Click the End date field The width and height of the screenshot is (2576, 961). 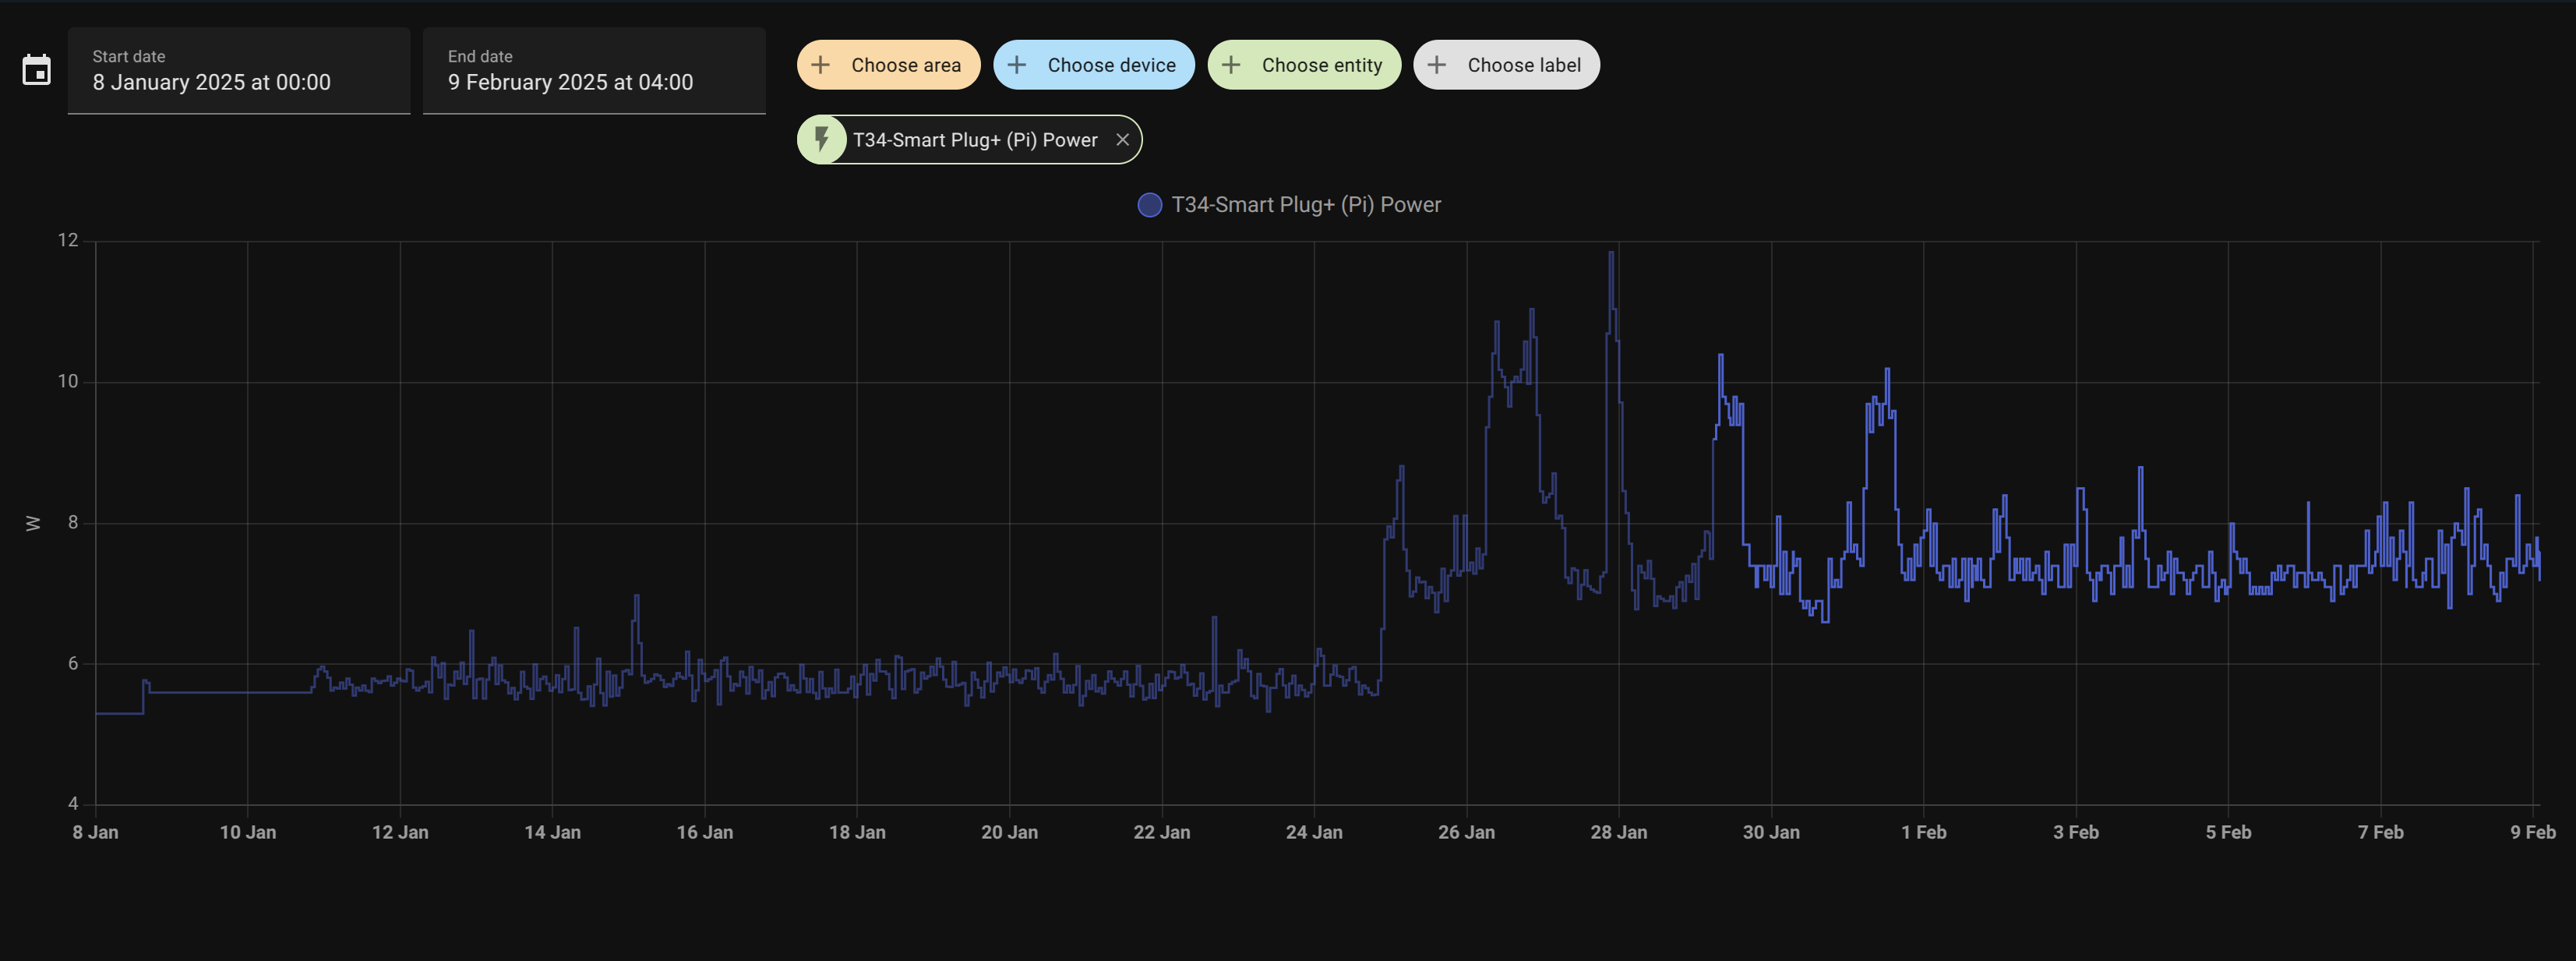click(594, 71)
